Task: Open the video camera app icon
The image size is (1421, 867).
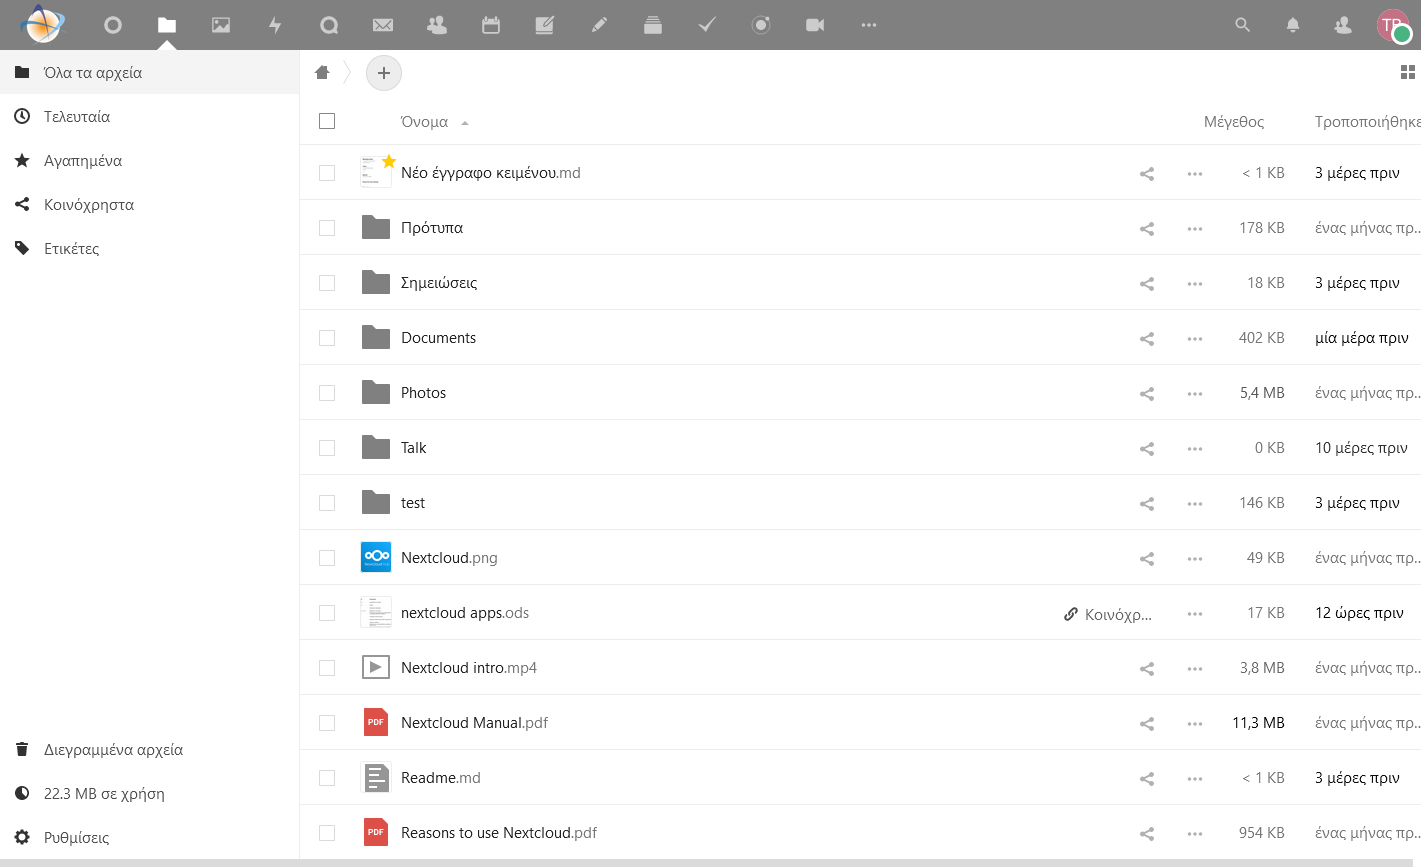Action: (x=815, y=25)
